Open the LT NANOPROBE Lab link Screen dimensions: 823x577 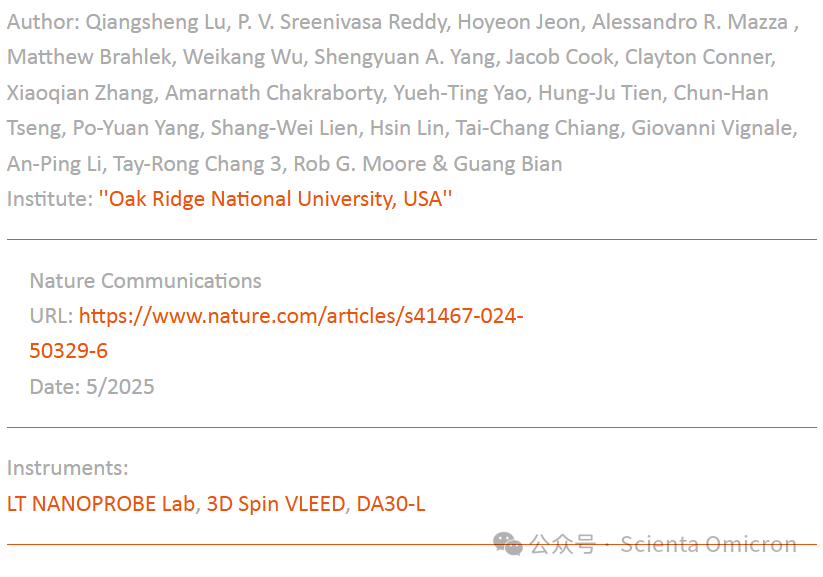(x=101, y=504)
